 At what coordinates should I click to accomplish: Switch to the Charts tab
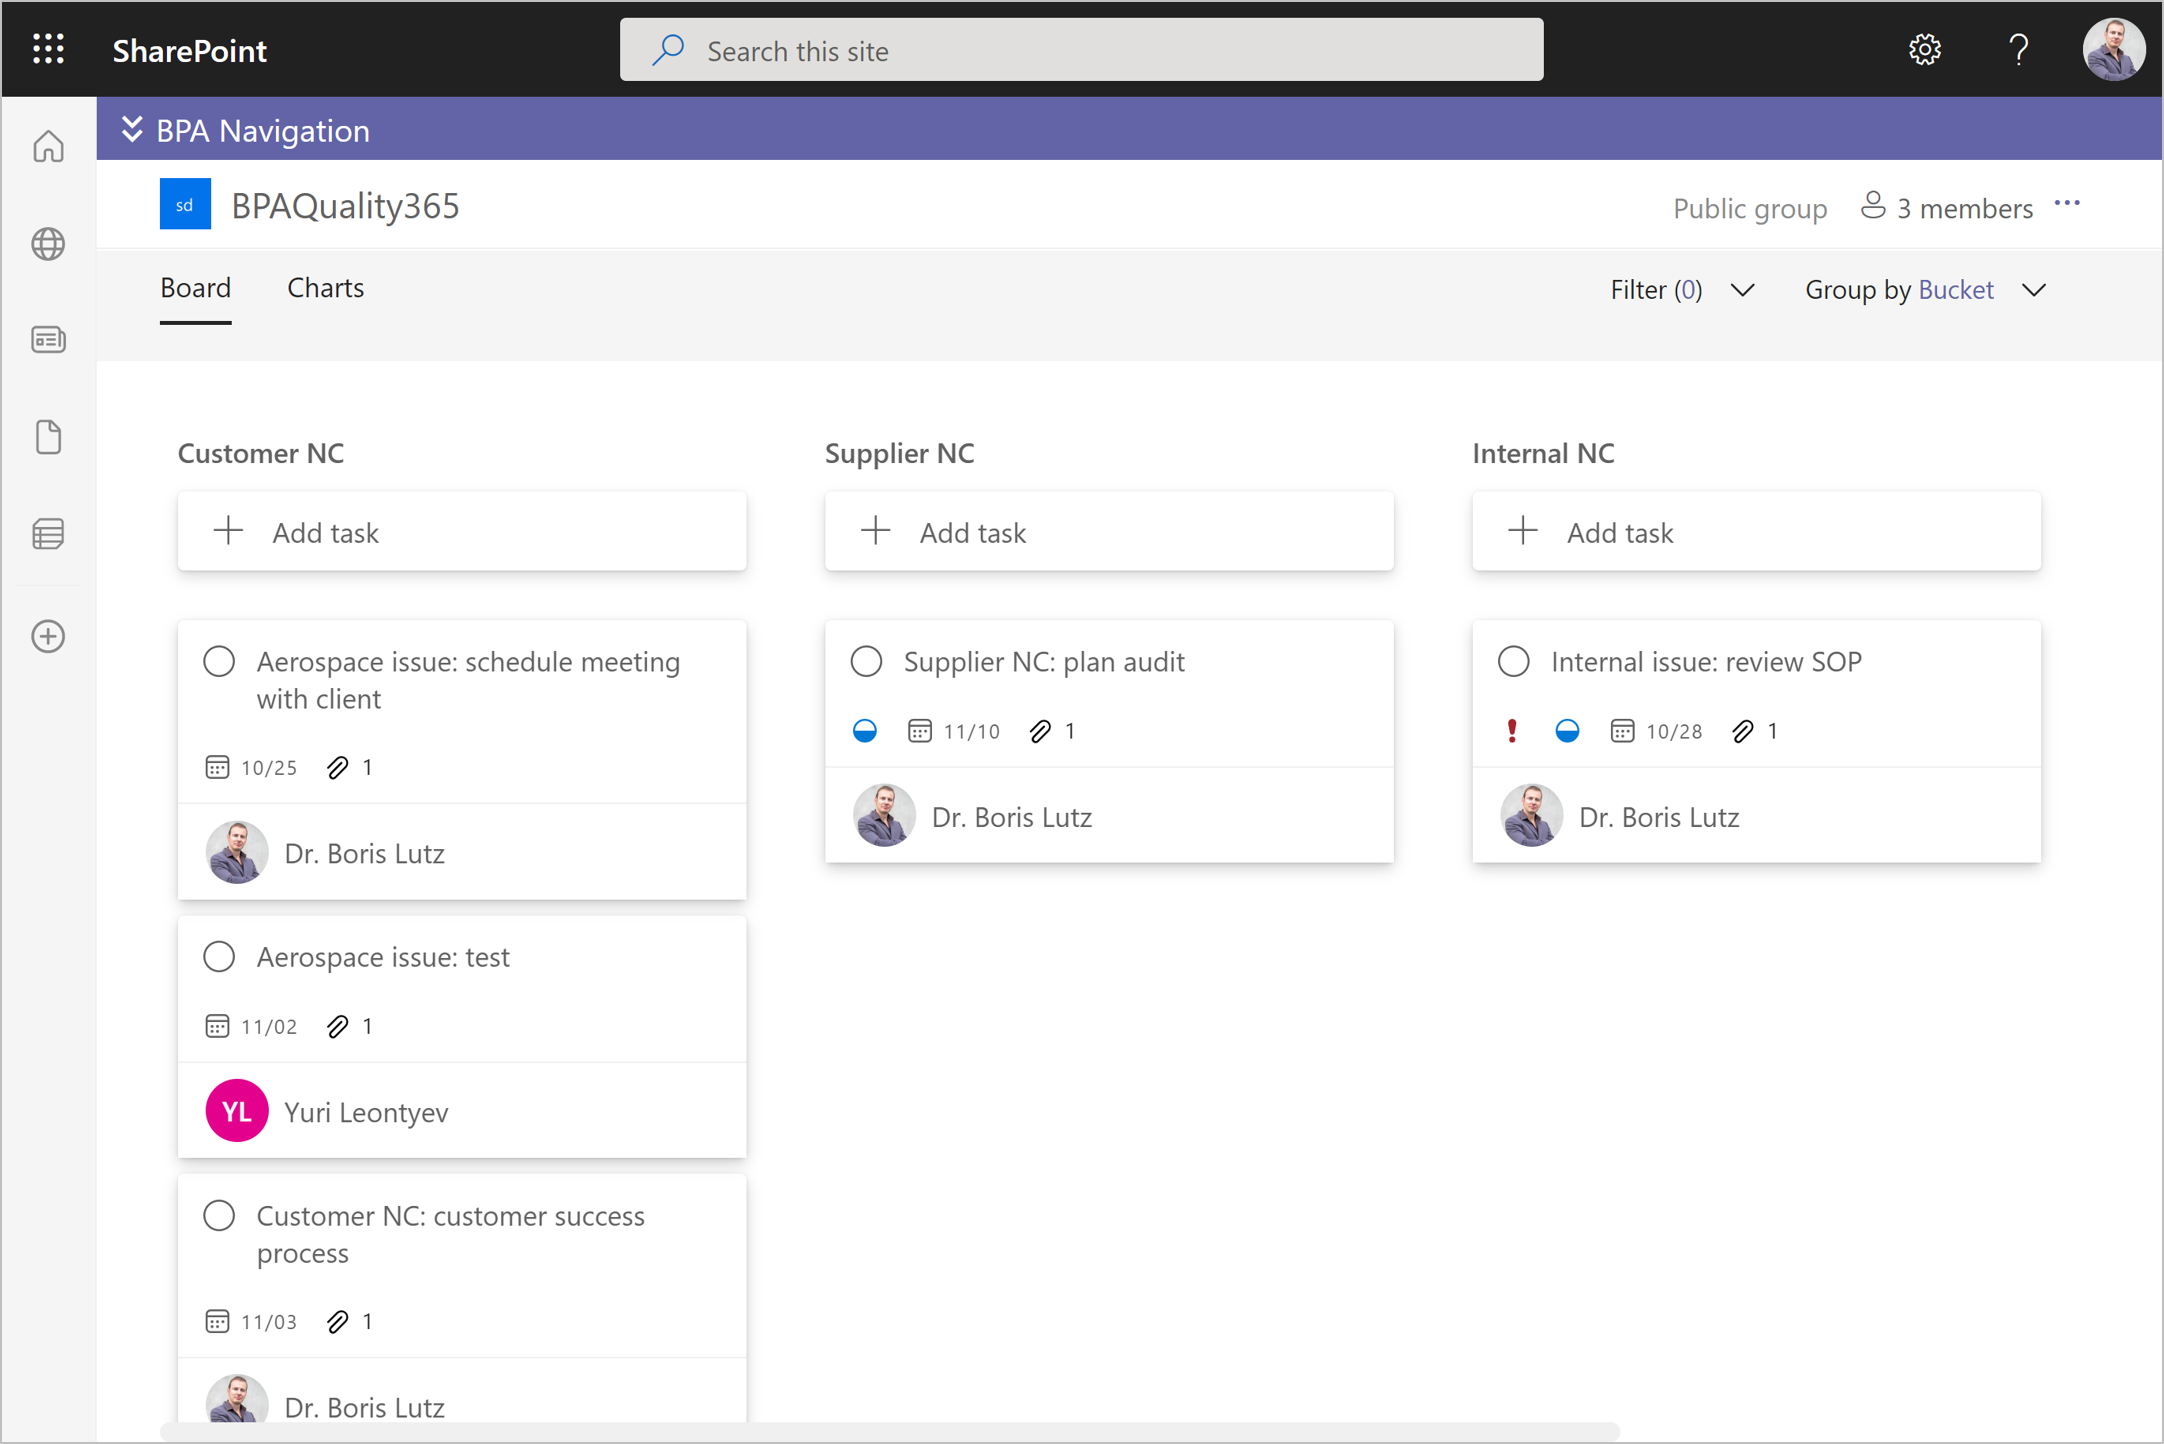[324, 288]
